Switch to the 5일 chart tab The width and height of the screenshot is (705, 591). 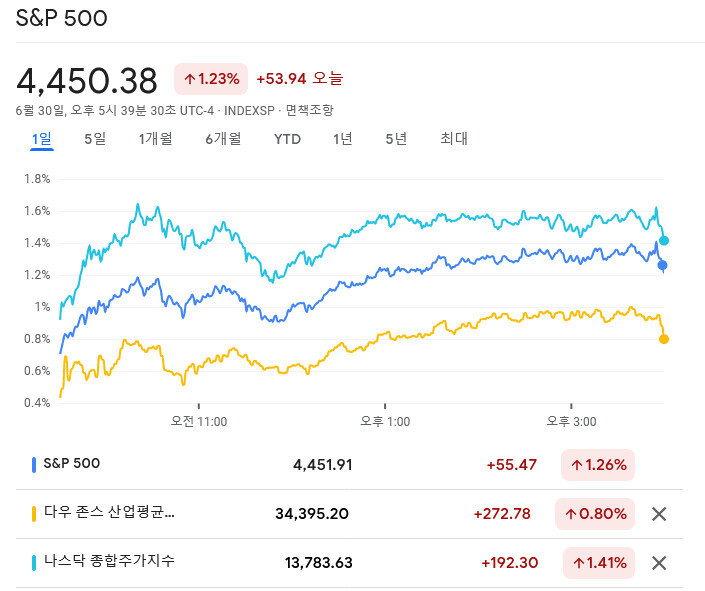95,139
